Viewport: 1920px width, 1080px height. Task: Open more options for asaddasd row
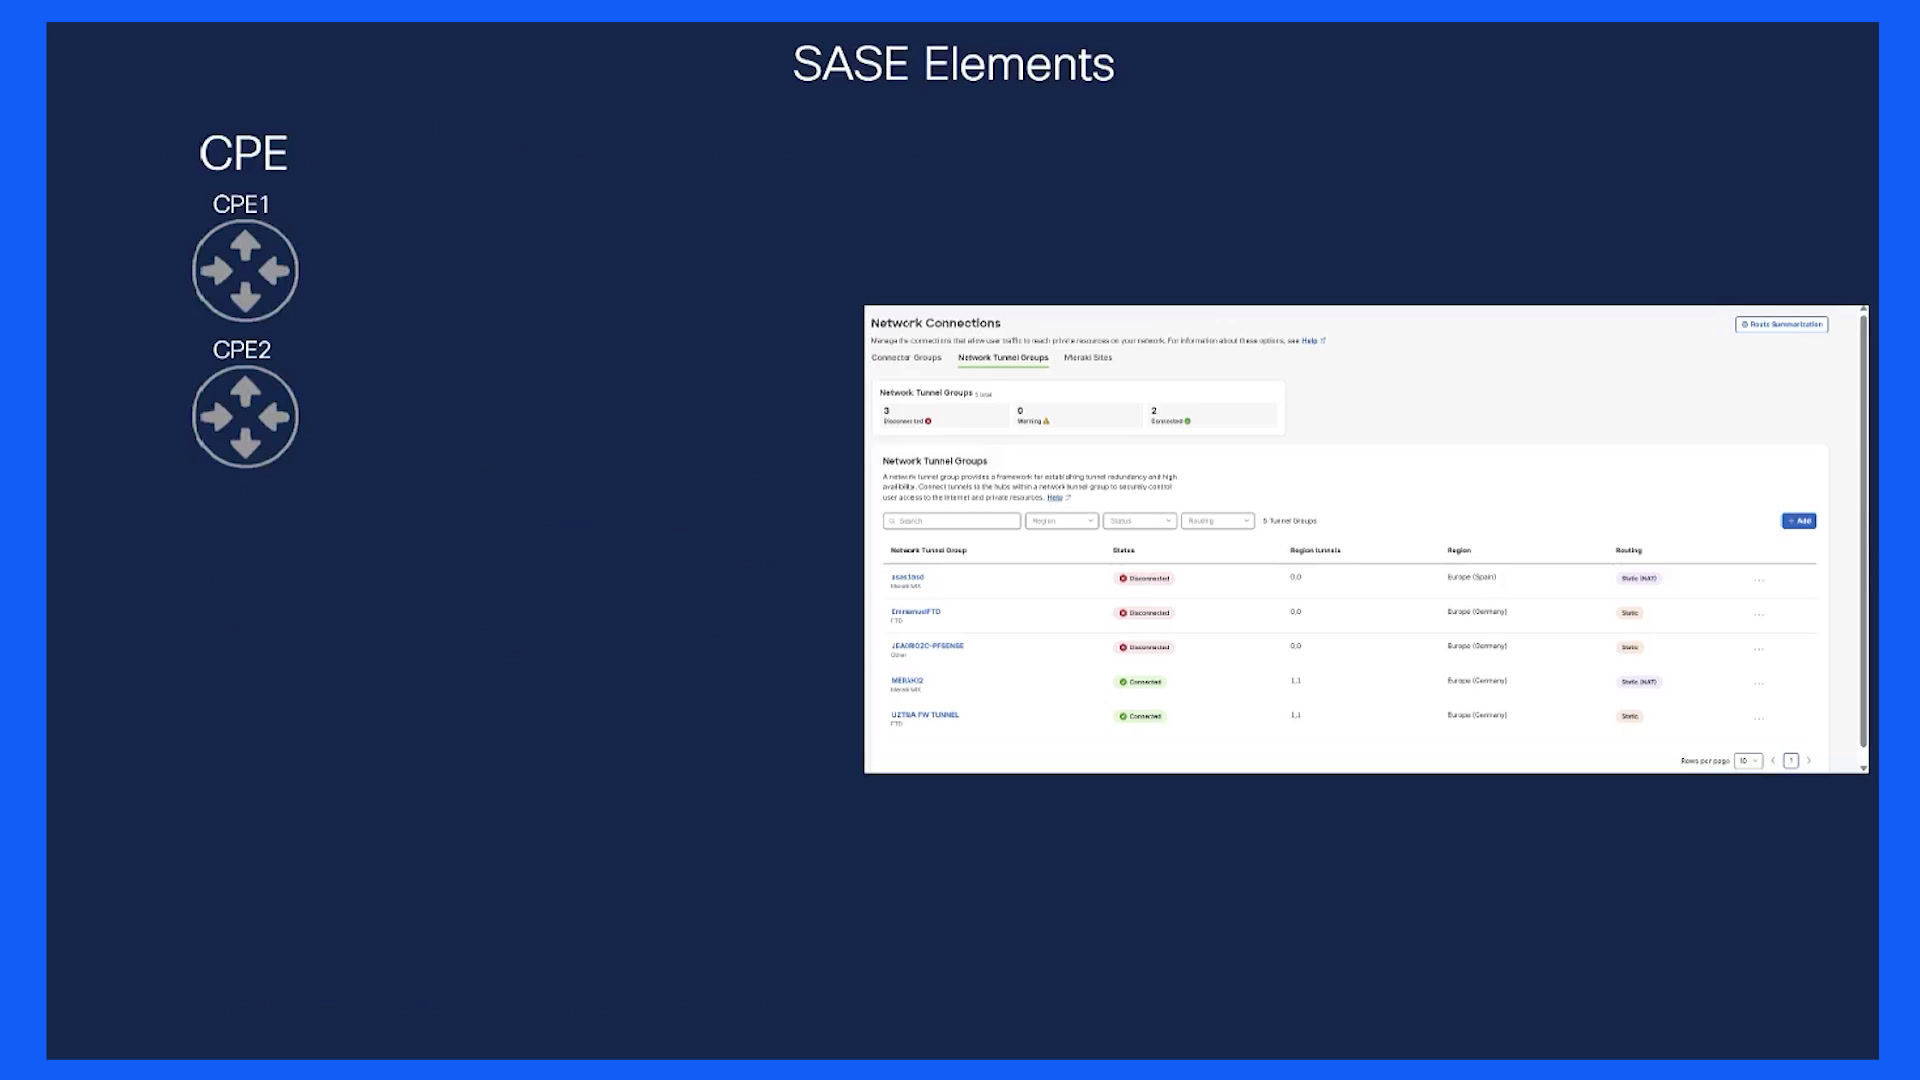tap(1759, 580)
